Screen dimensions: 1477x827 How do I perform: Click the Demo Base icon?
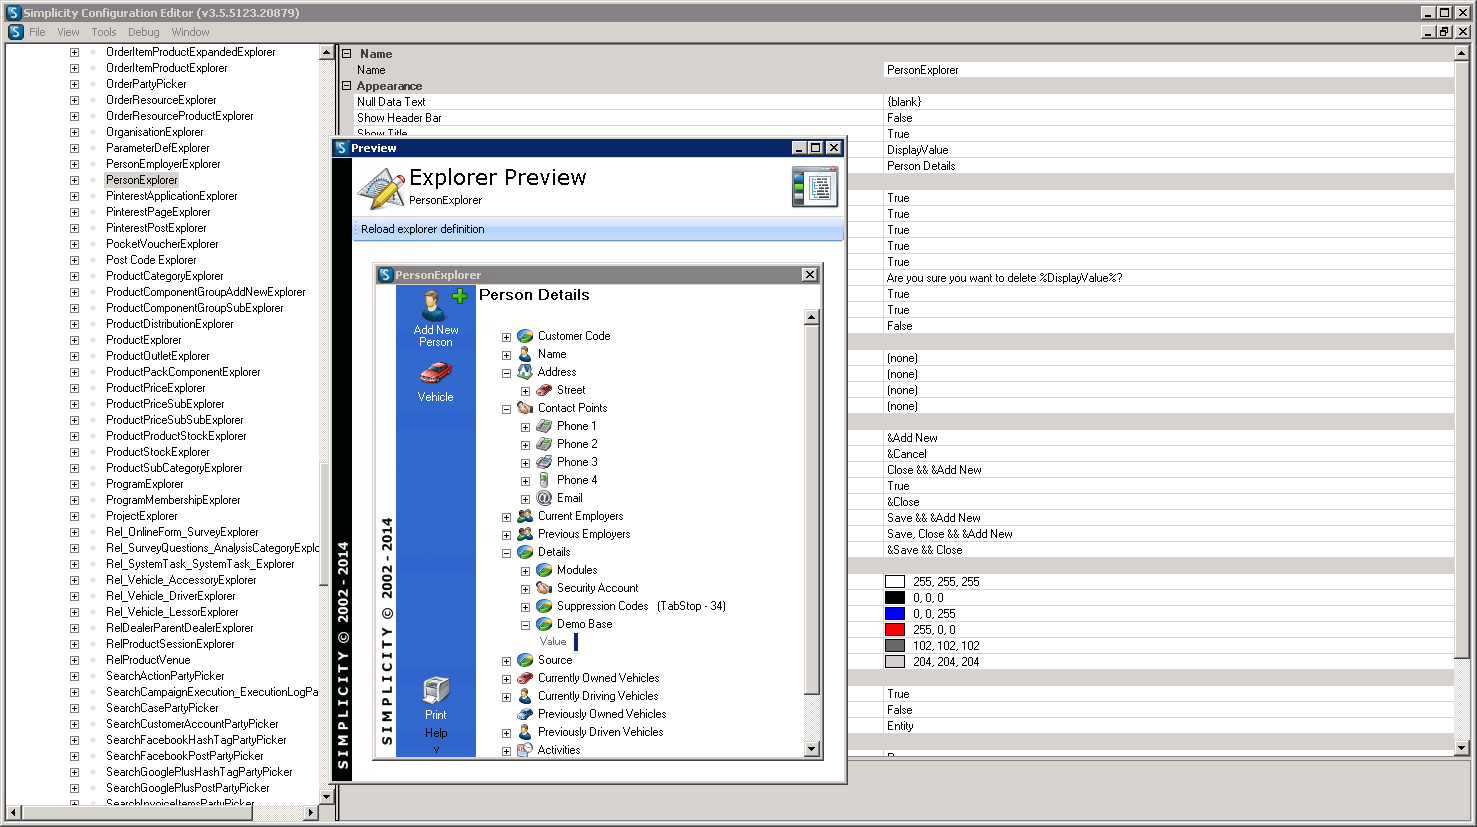pos(544,624)
